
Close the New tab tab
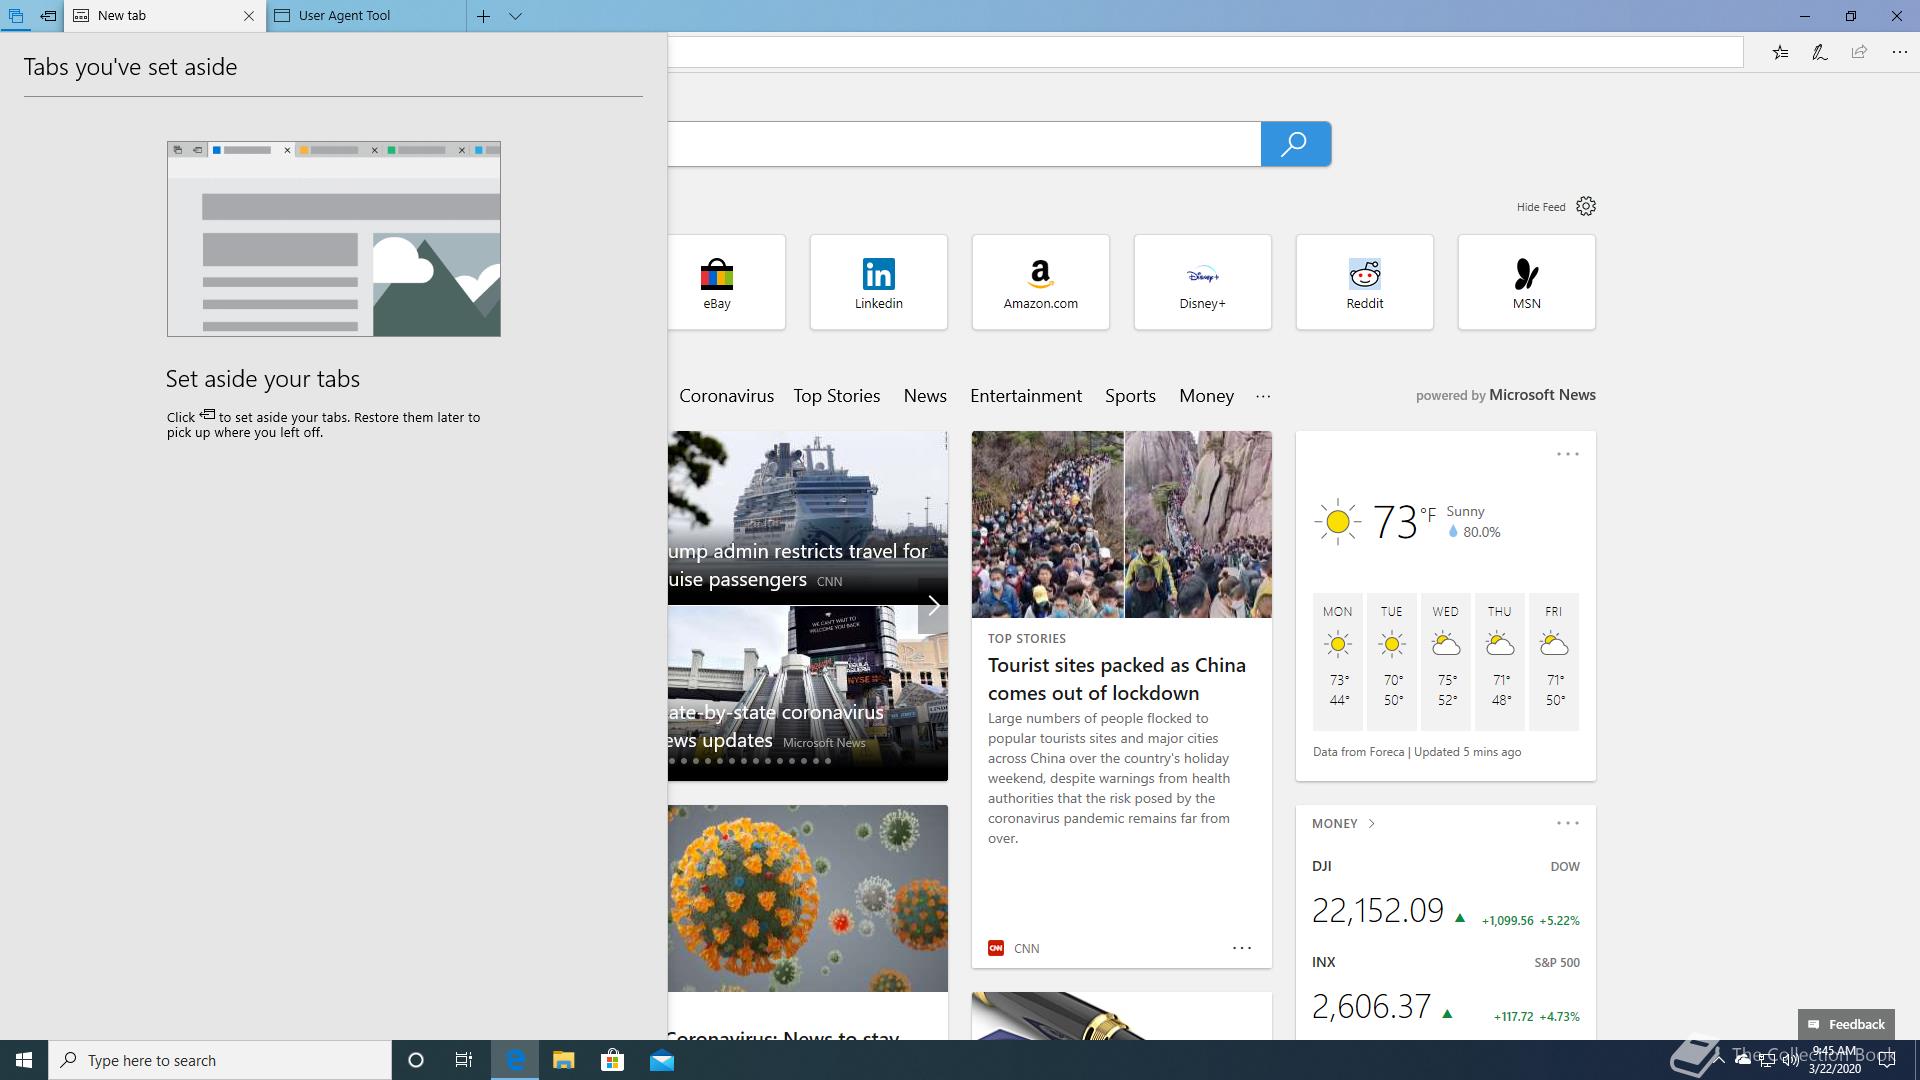(x=249, y=16)
